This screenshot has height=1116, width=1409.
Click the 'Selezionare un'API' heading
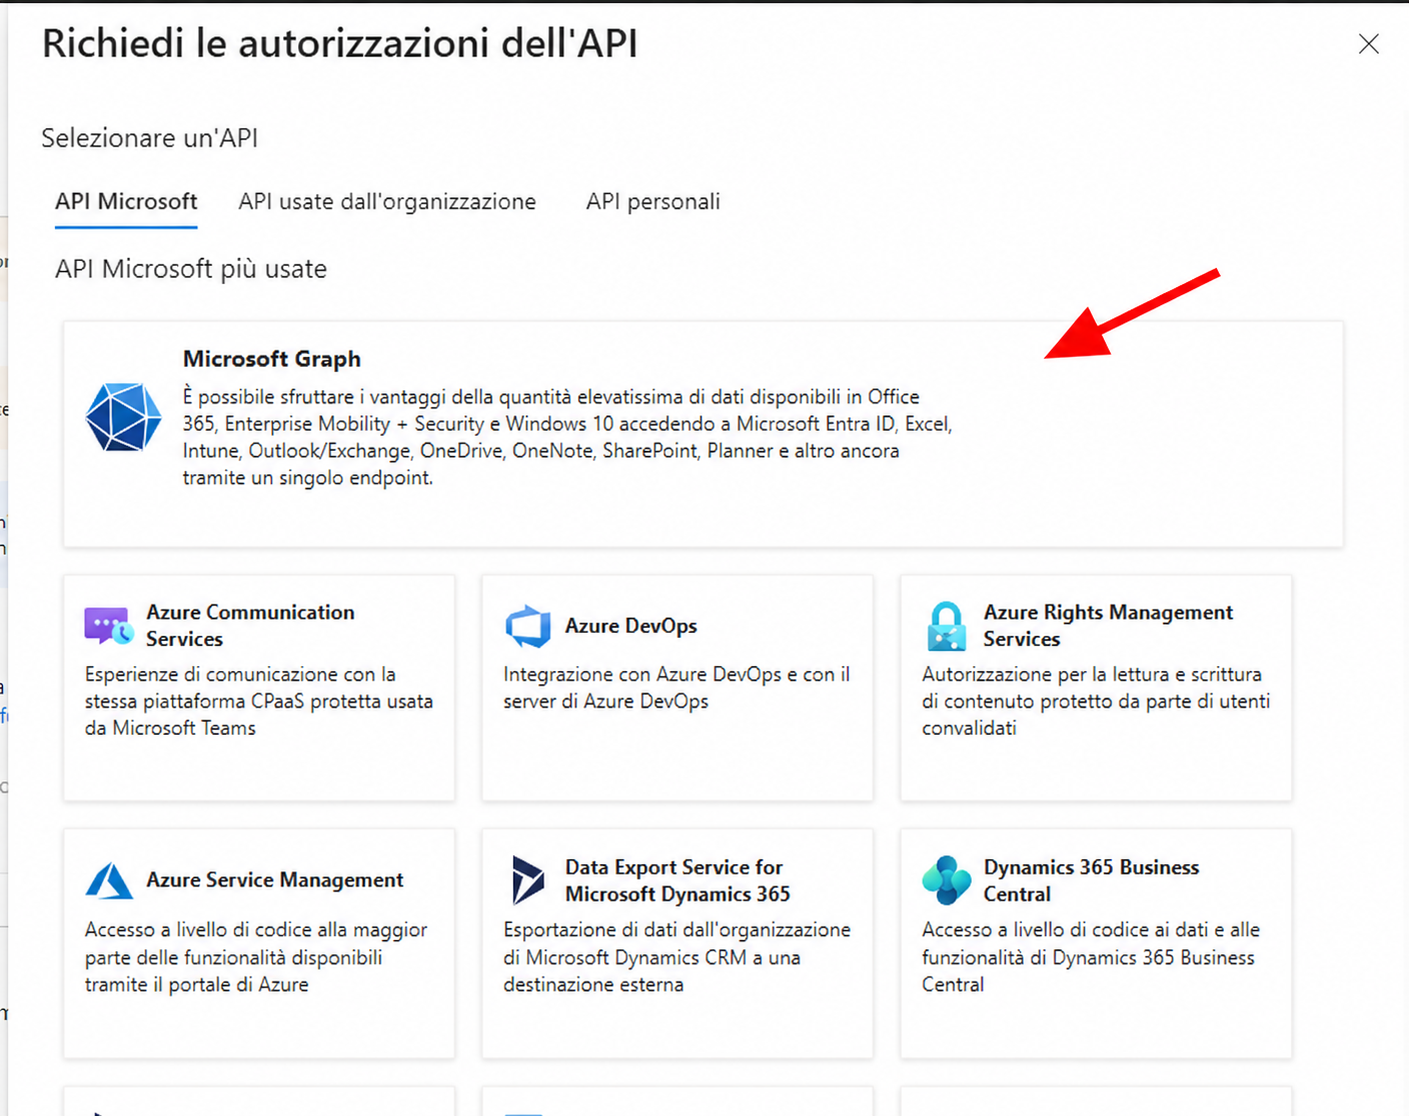[x=150, y=138]
